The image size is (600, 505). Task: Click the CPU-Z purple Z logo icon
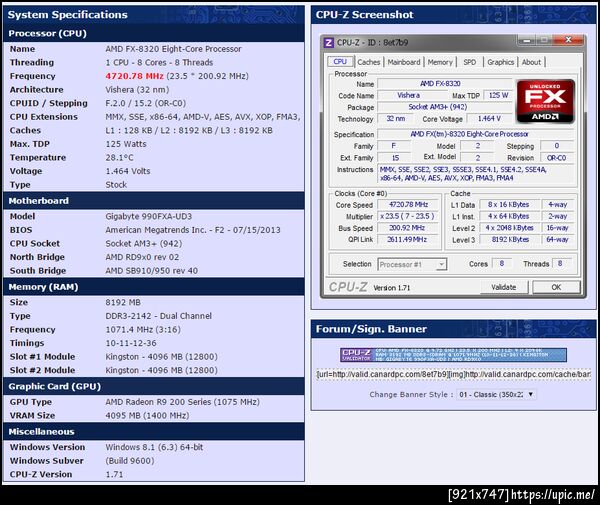[x=328, y=42]
